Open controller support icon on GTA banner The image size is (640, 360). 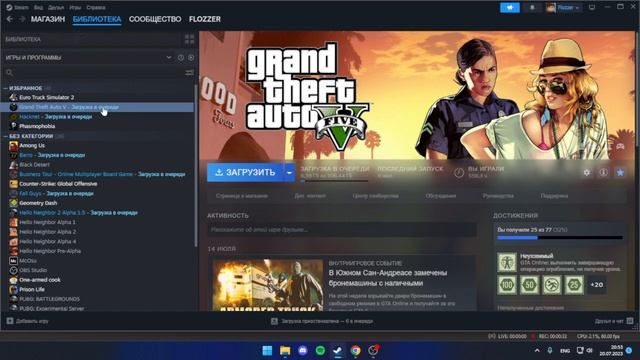[620, 146]
